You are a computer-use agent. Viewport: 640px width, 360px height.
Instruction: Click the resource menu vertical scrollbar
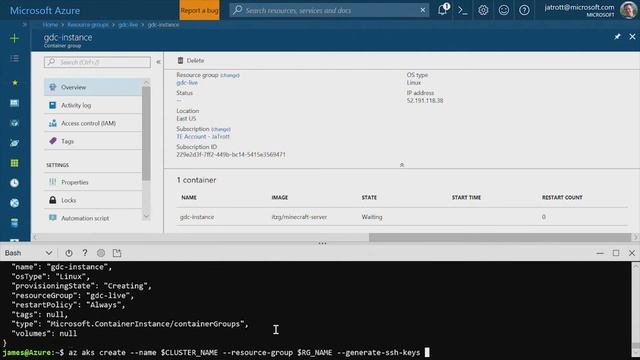[x=146, y=133]
